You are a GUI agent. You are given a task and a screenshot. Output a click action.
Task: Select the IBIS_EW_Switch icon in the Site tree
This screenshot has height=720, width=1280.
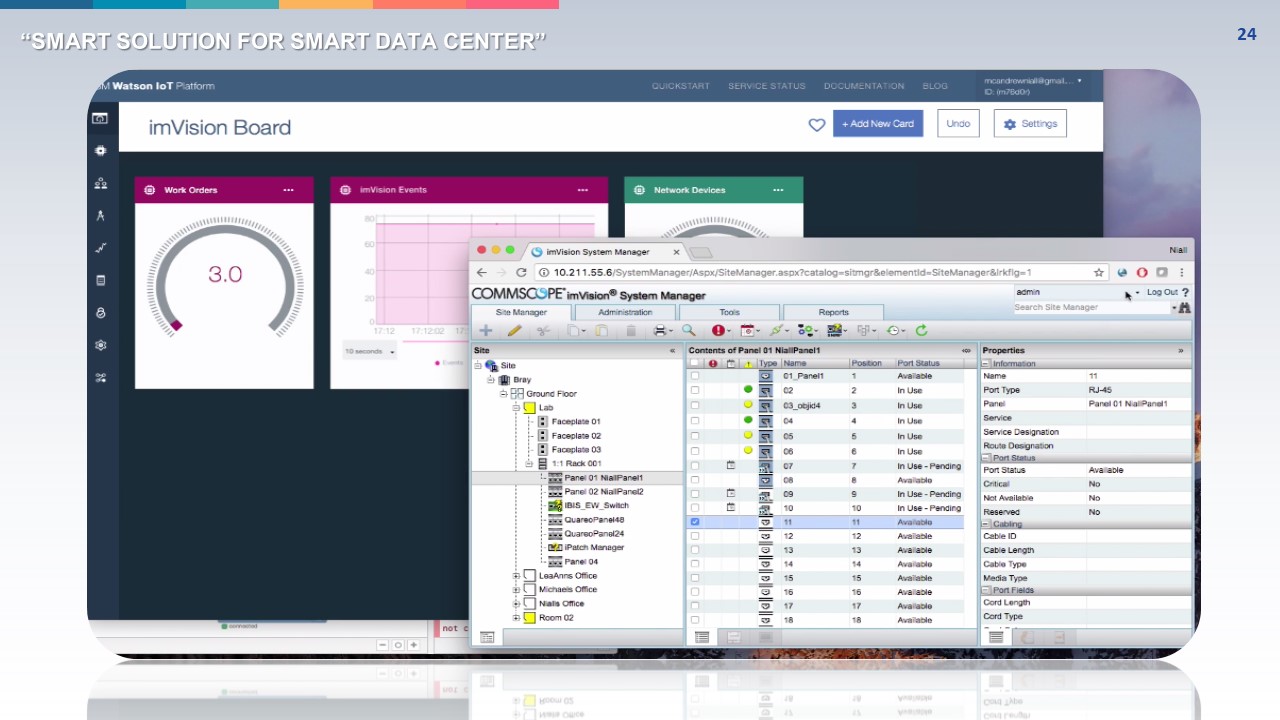click(555, 506)
